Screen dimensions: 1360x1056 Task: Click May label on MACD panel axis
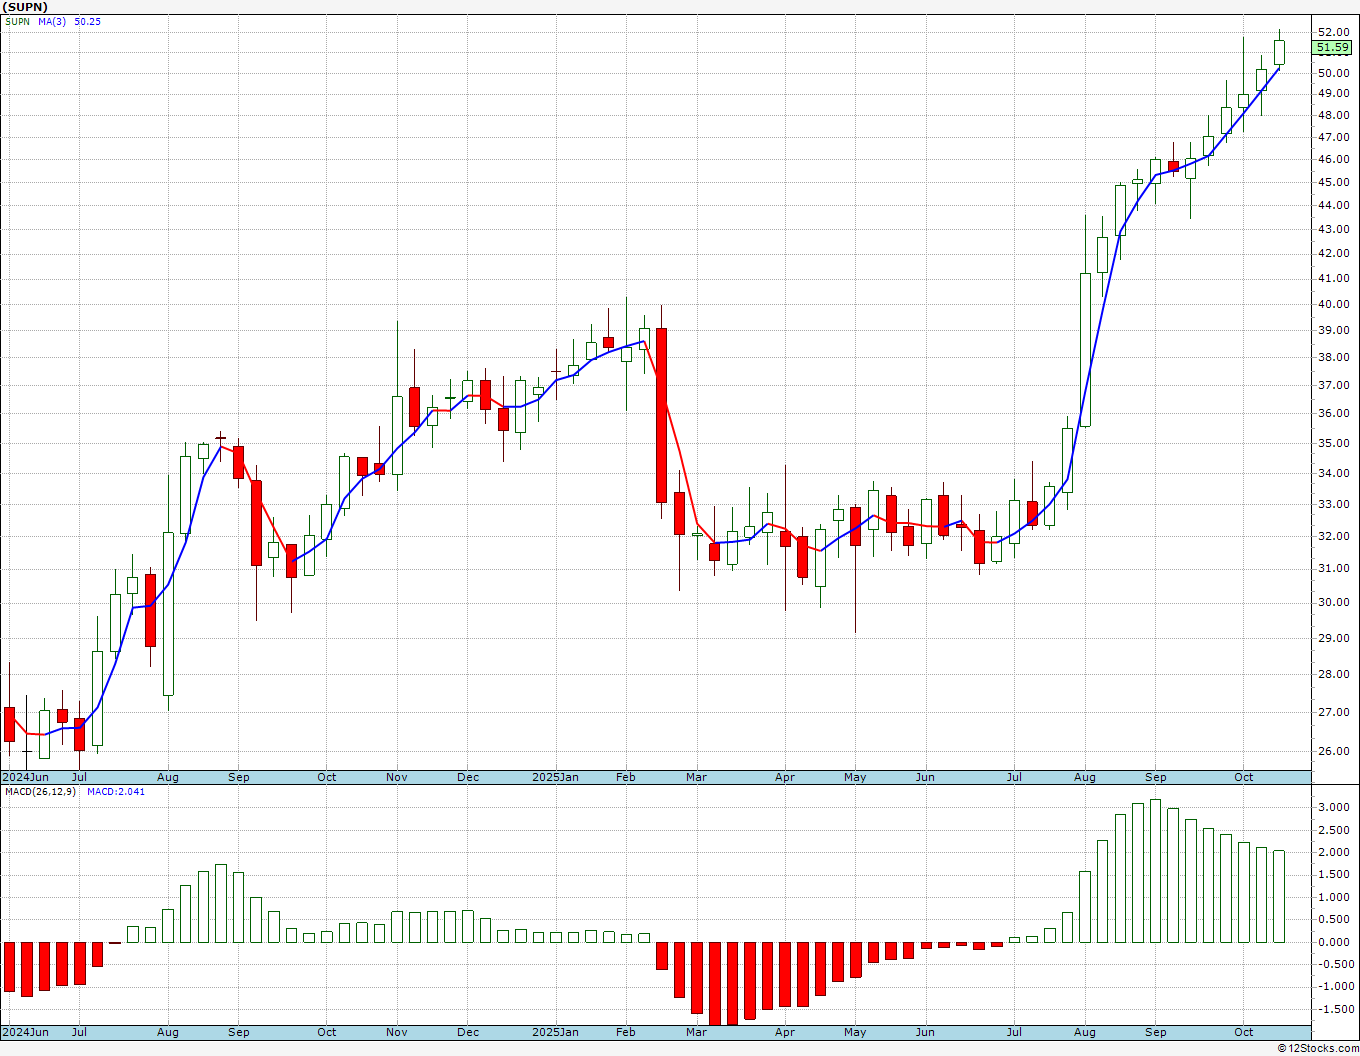[855, 1032]
